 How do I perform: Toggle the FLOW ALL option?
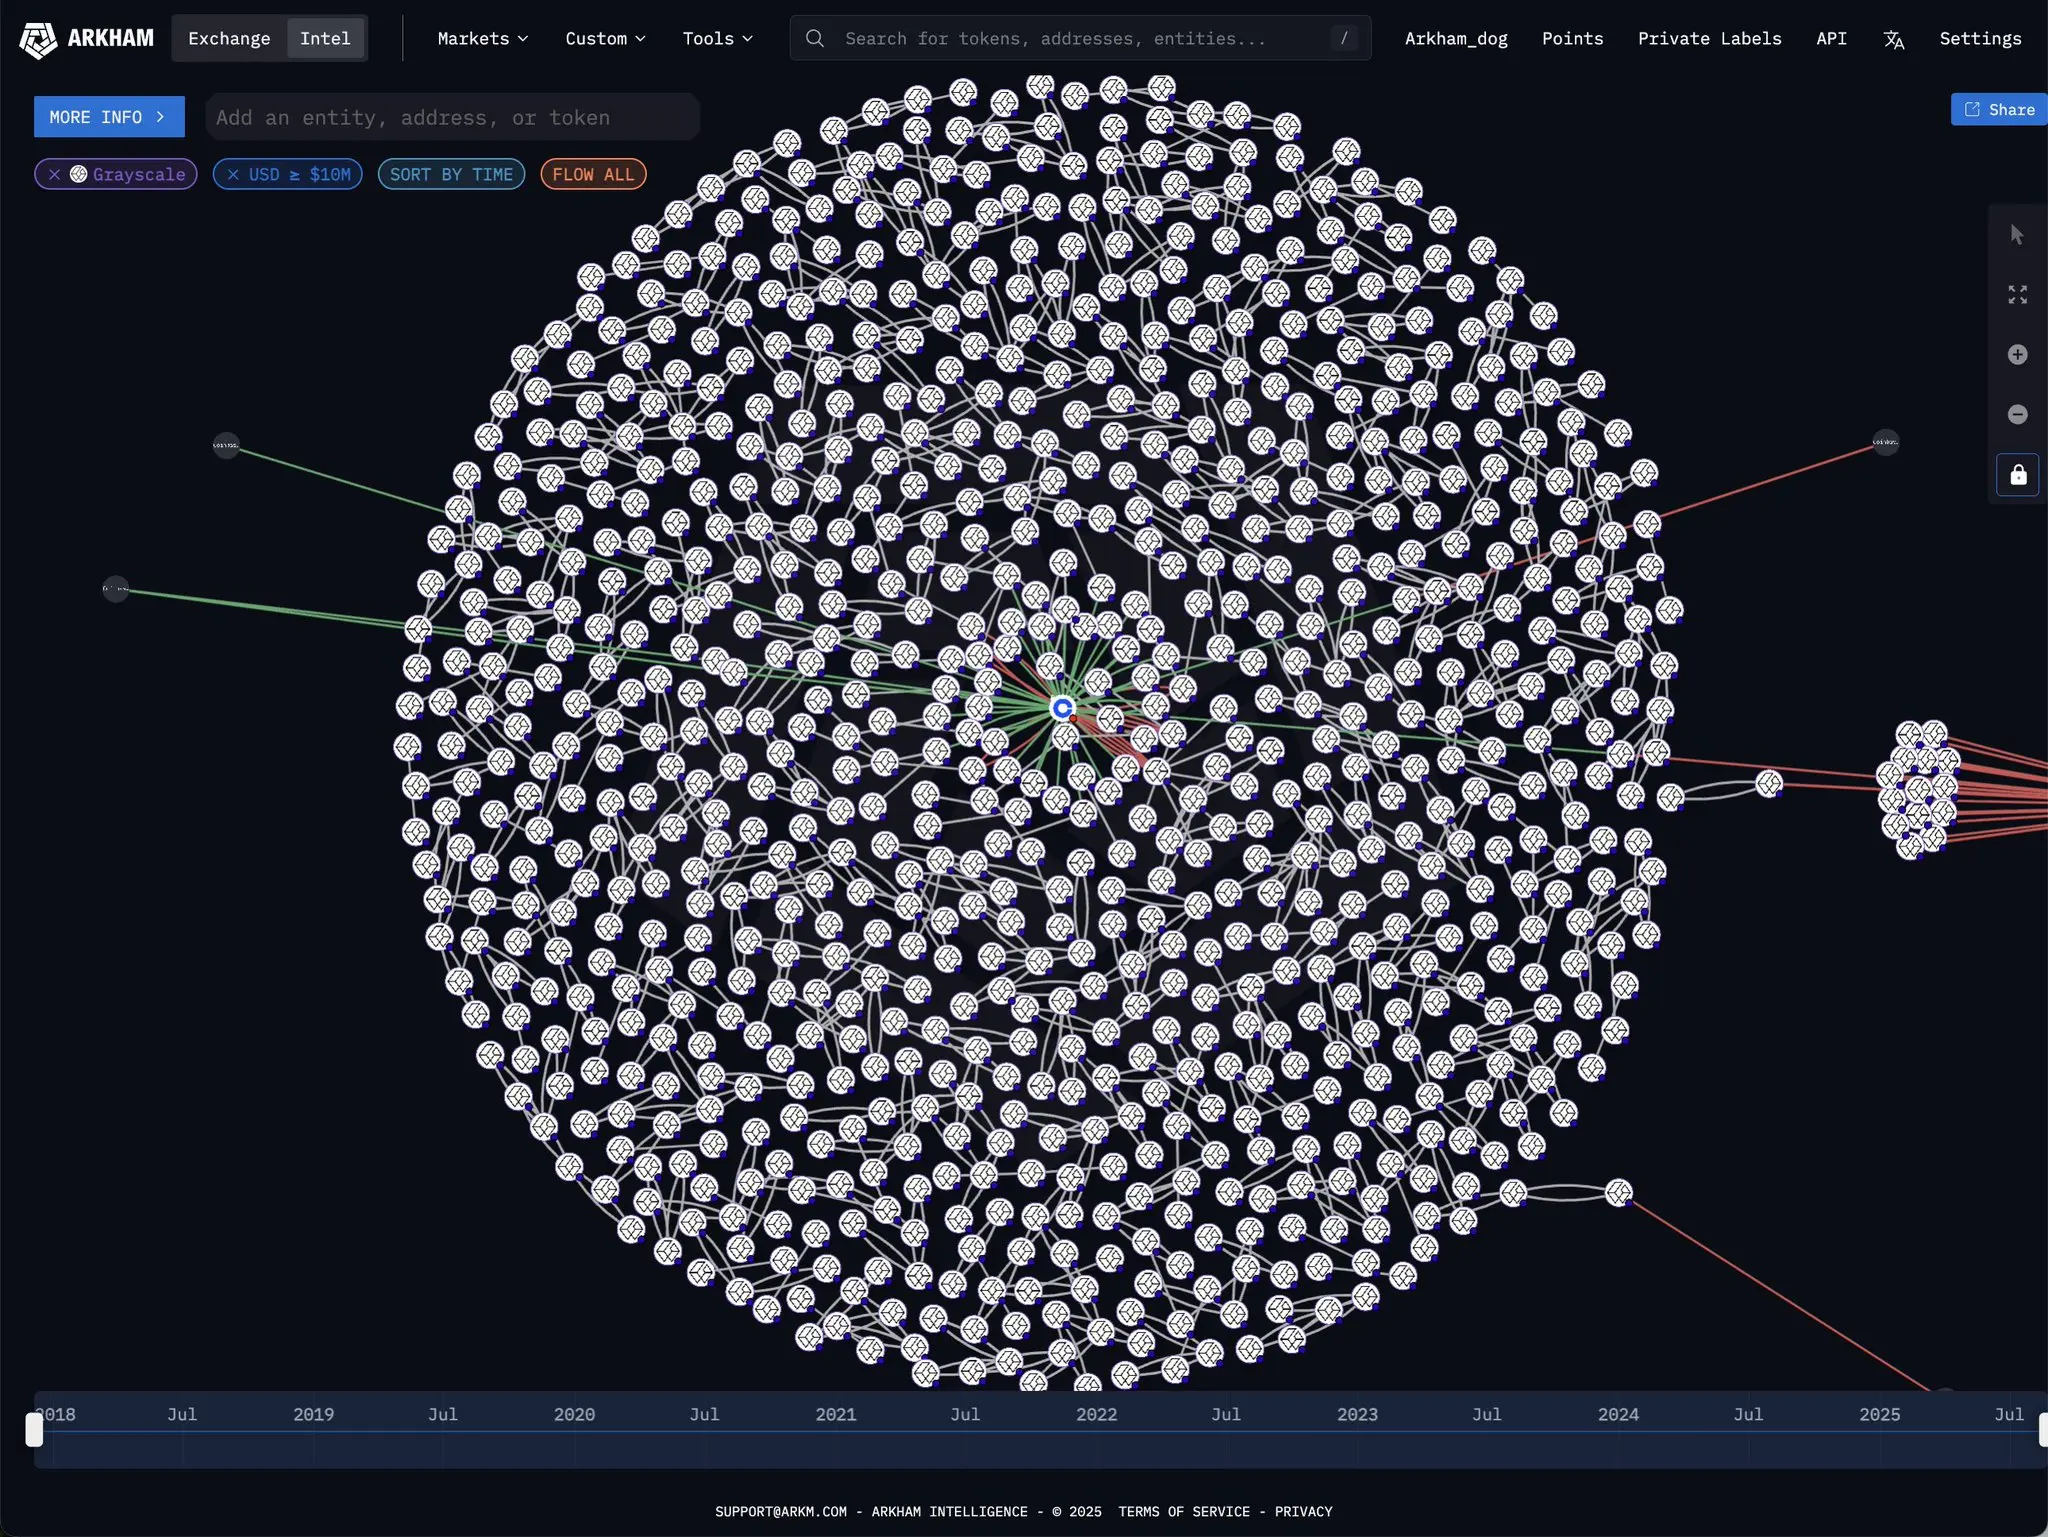[x=593, y=174]
